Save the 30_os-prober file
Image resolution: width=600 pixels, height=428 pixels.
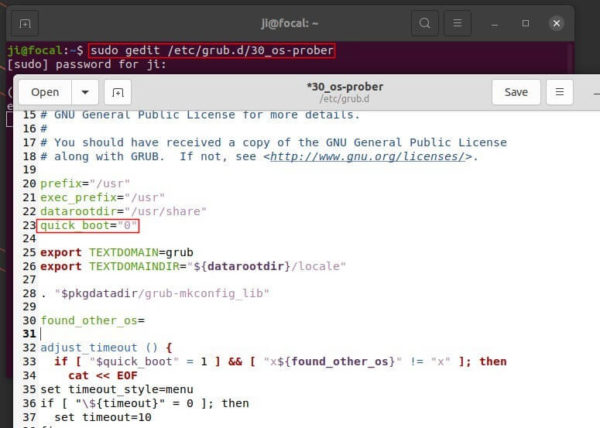516,92
